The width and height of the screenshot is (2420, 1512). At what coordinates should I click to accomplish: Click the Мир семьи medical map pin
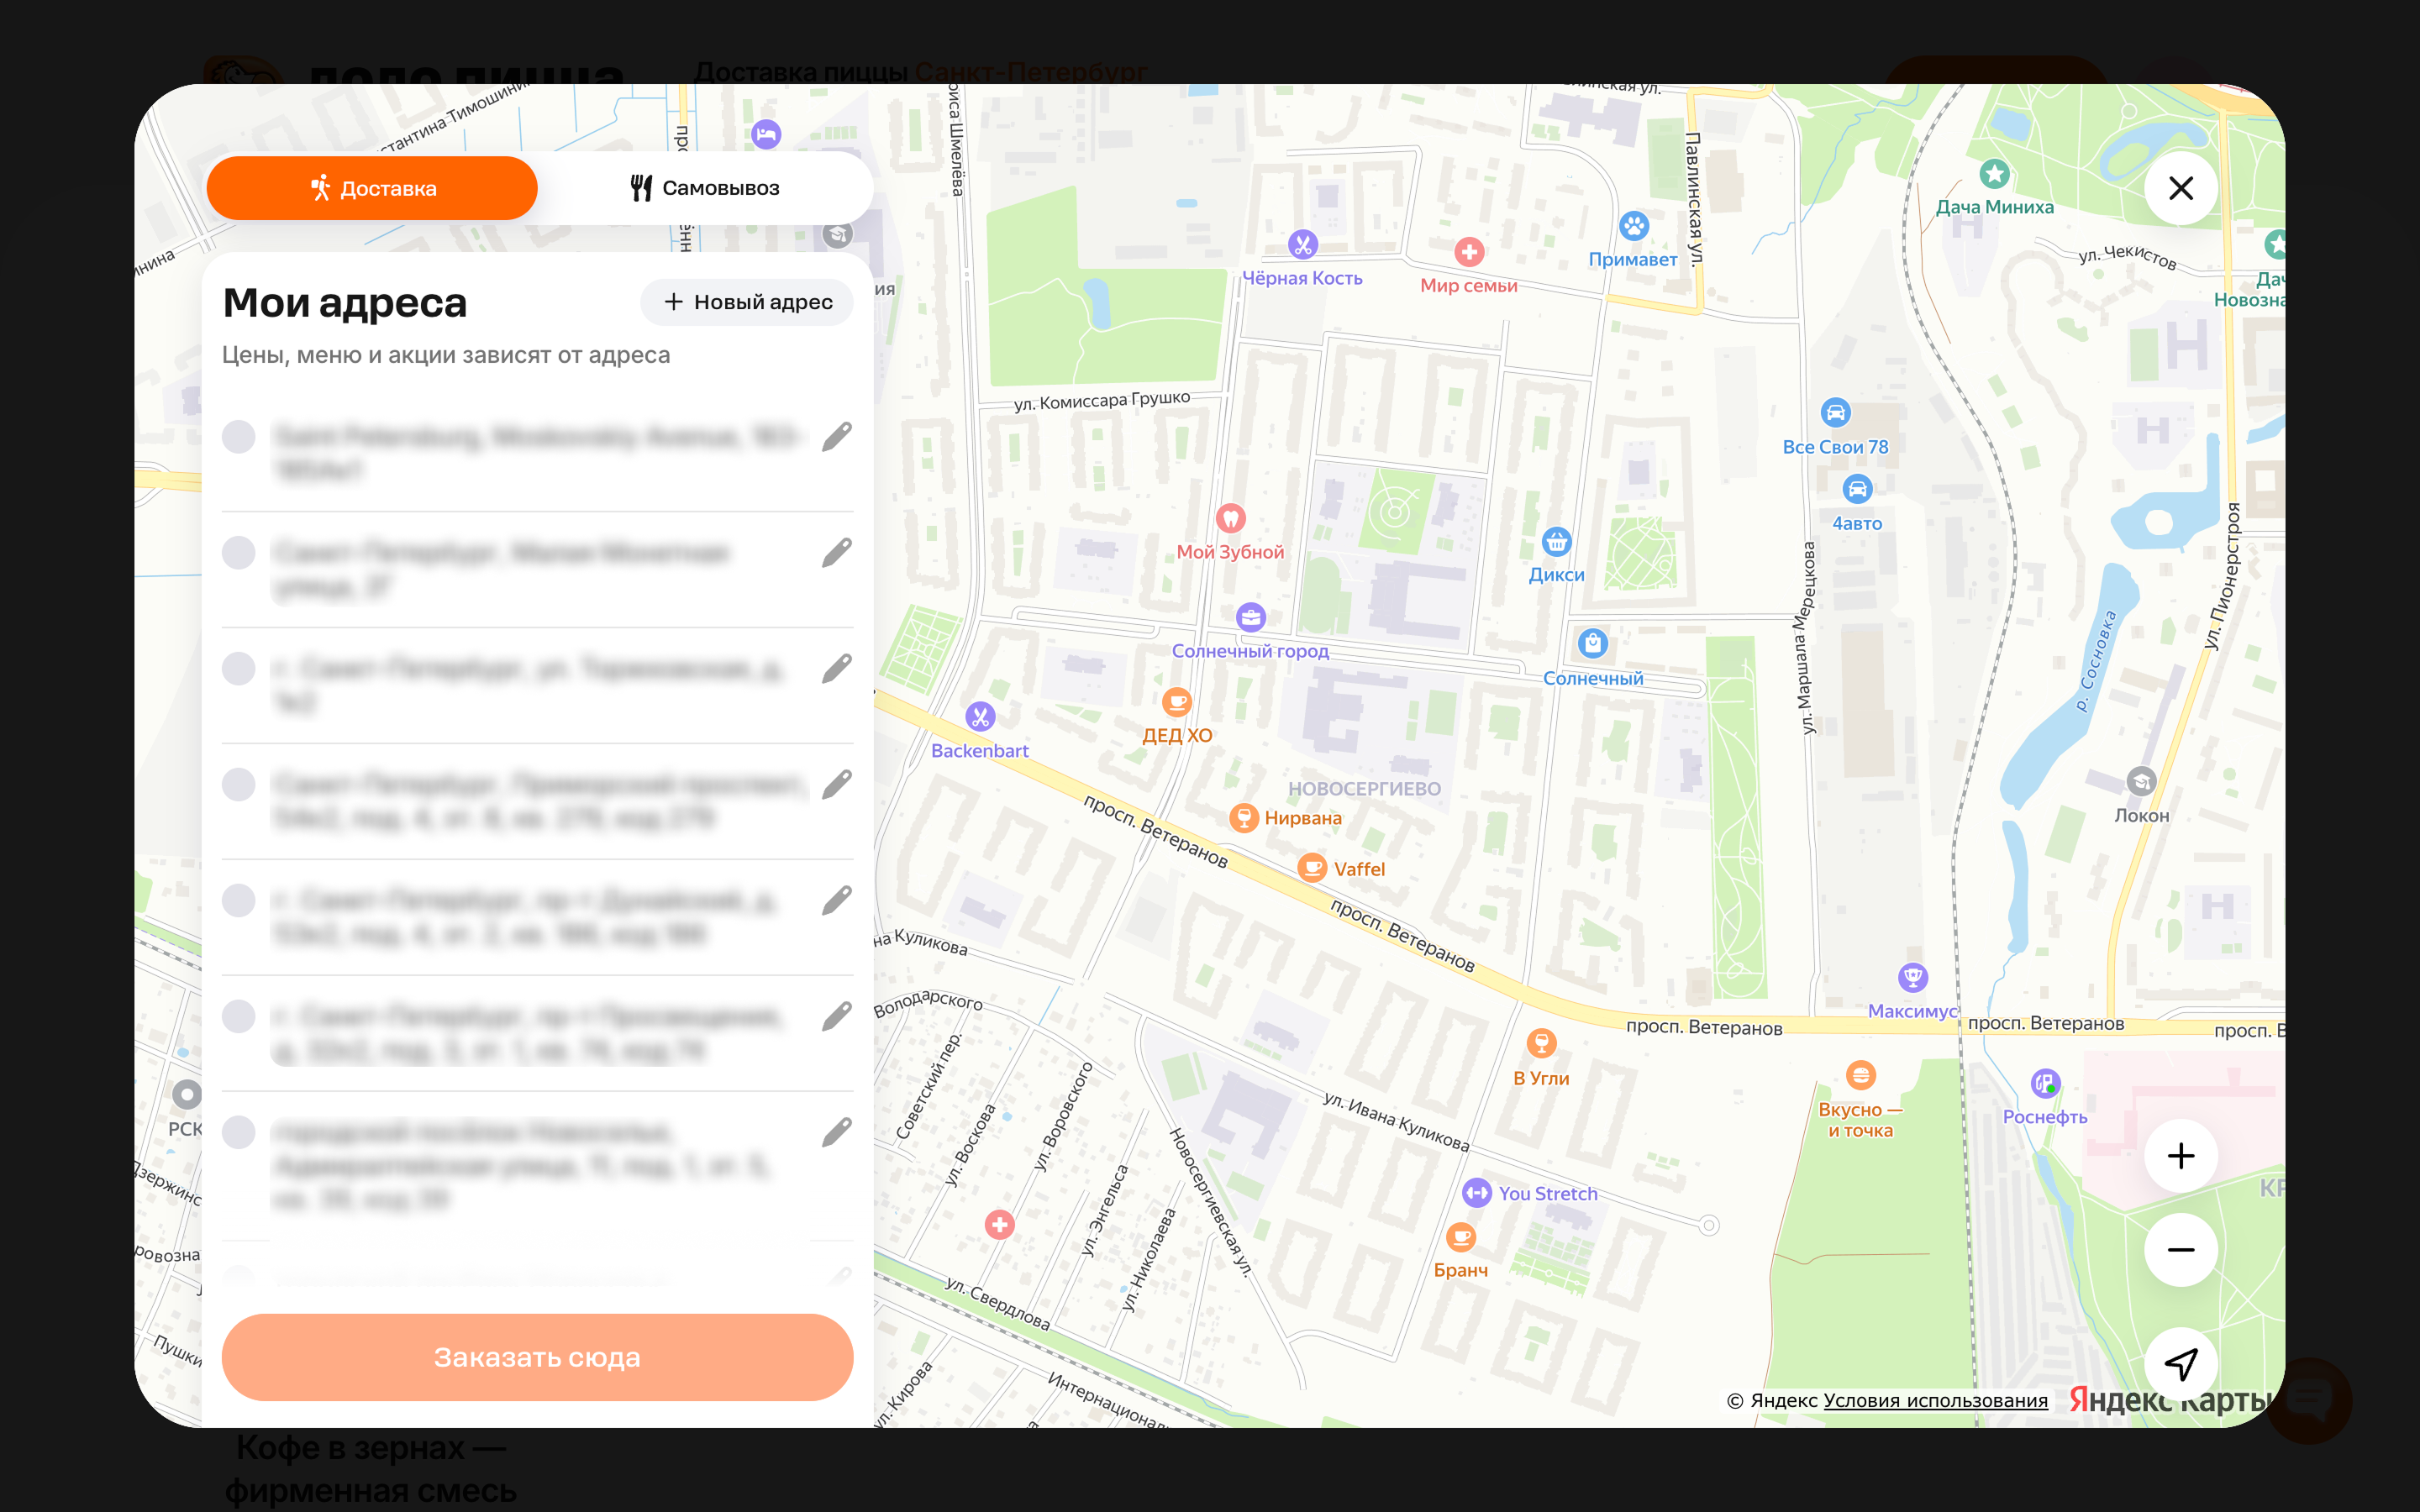click(x=1469, y=251)
